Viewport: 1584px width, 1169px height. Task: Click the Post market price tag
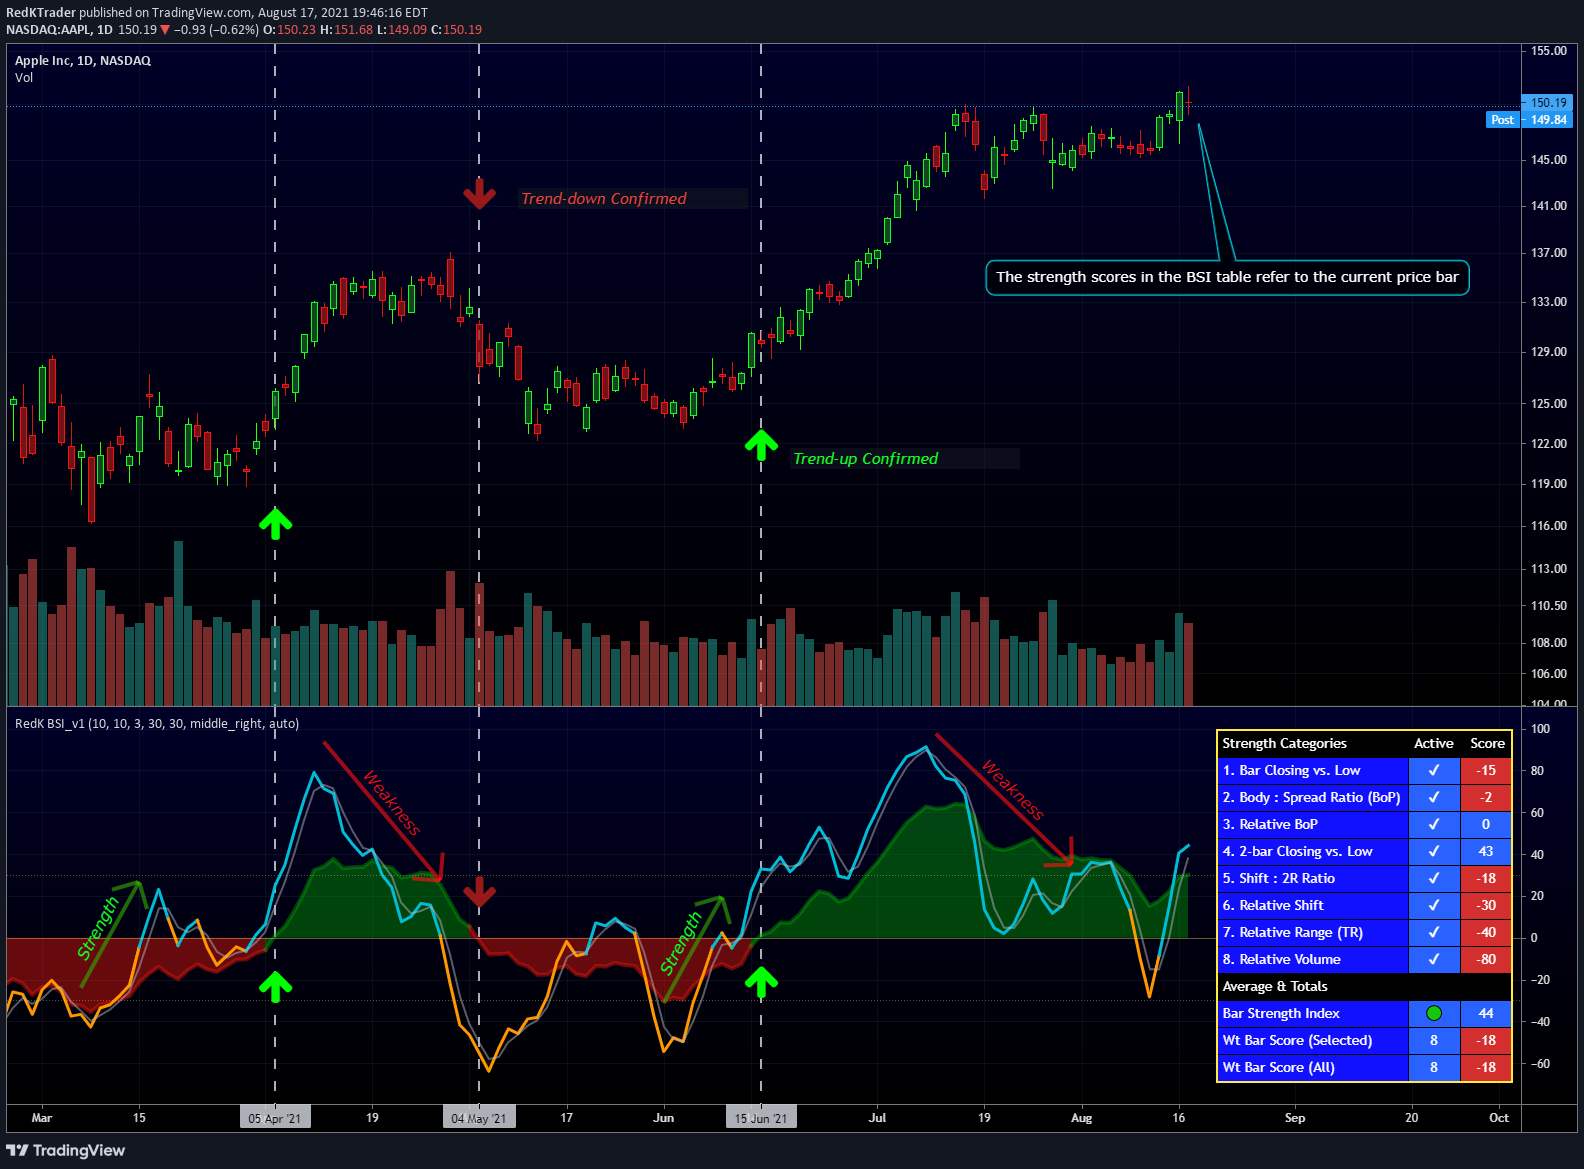[1502, 120]
